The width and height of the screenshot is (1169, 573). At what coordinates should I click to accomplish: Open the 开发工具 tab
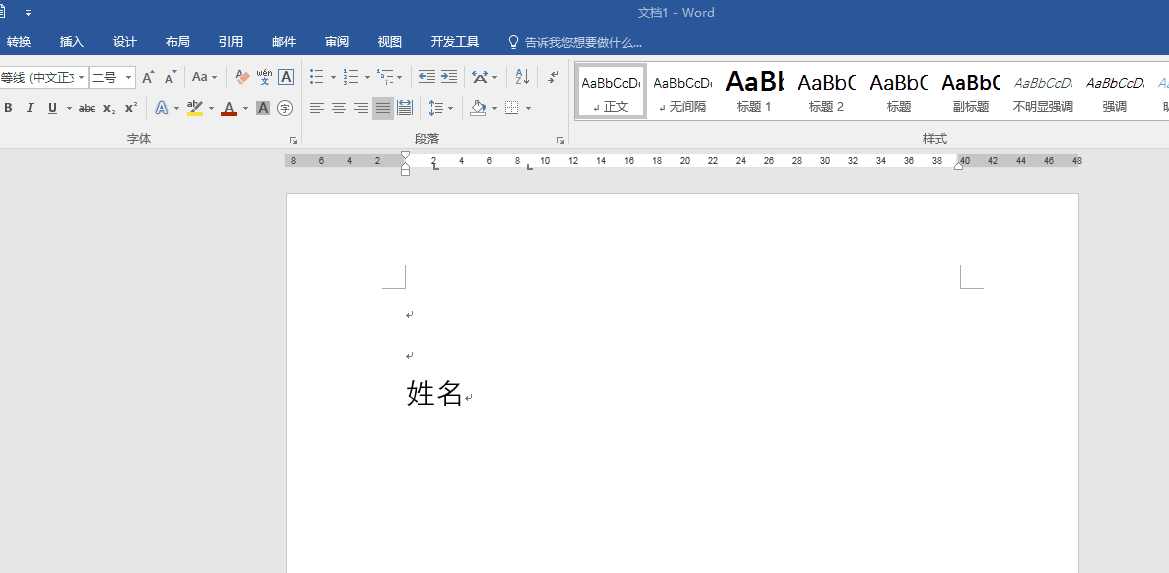[455, 42]
